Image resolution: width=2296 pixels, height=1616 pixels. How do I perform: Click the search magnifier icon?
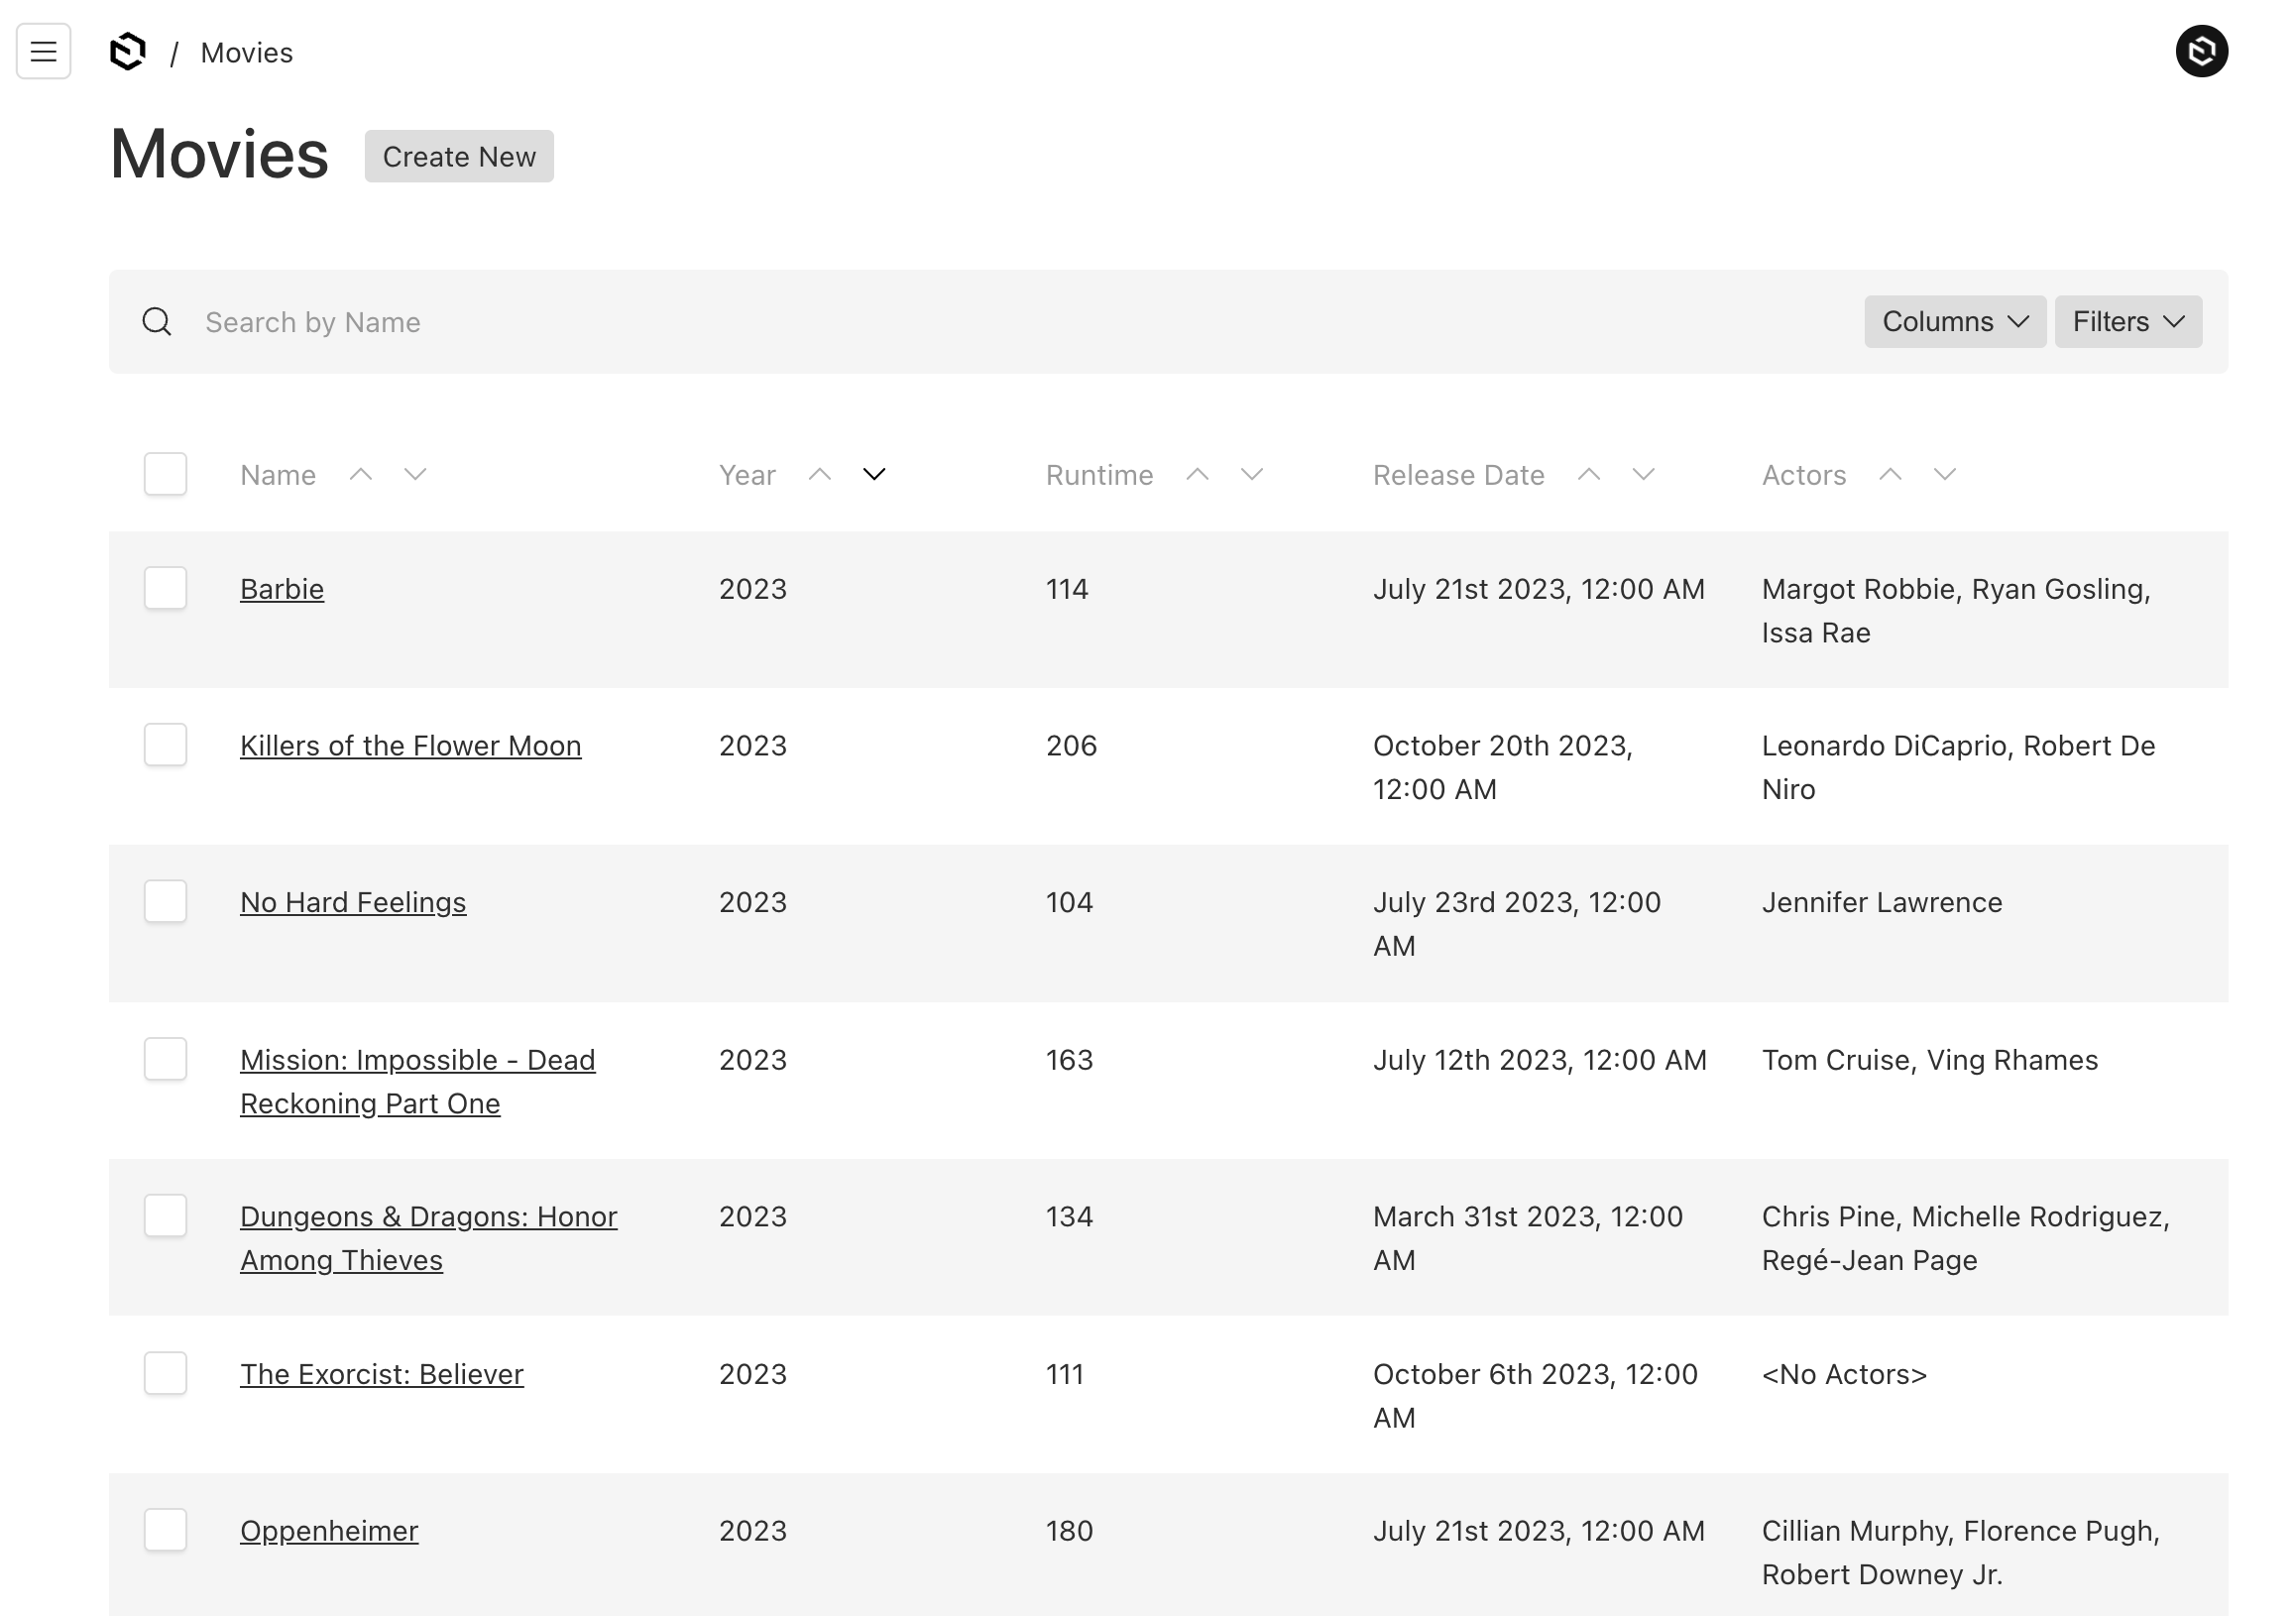(157, 322)
